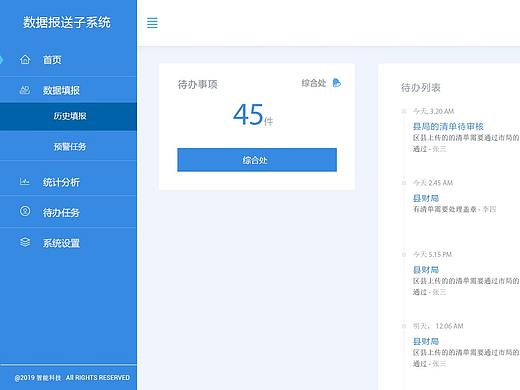This screenshot has height=390, width=520.
Task: Click the home icon beside 首页
Action: [x=25, y=59]
